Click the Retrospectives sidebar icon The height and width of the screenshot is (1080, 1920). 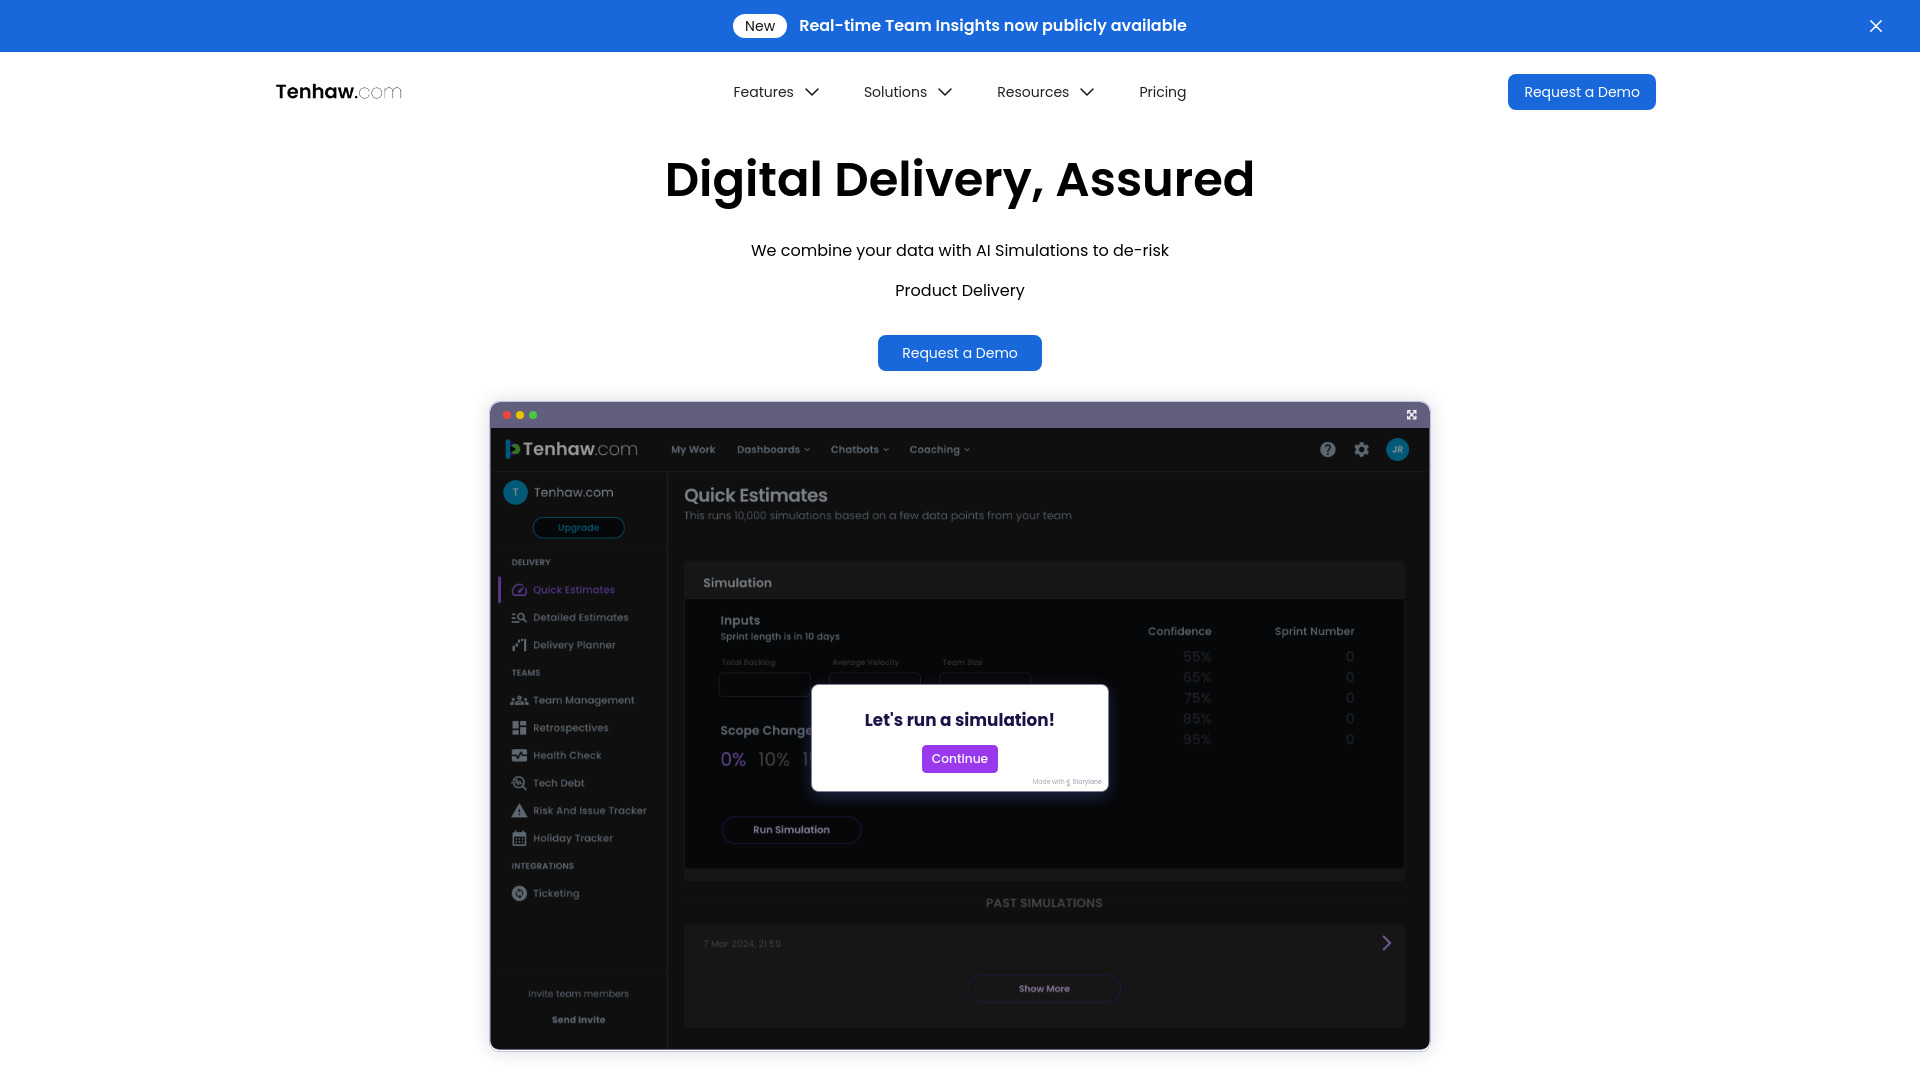point(520,728)
